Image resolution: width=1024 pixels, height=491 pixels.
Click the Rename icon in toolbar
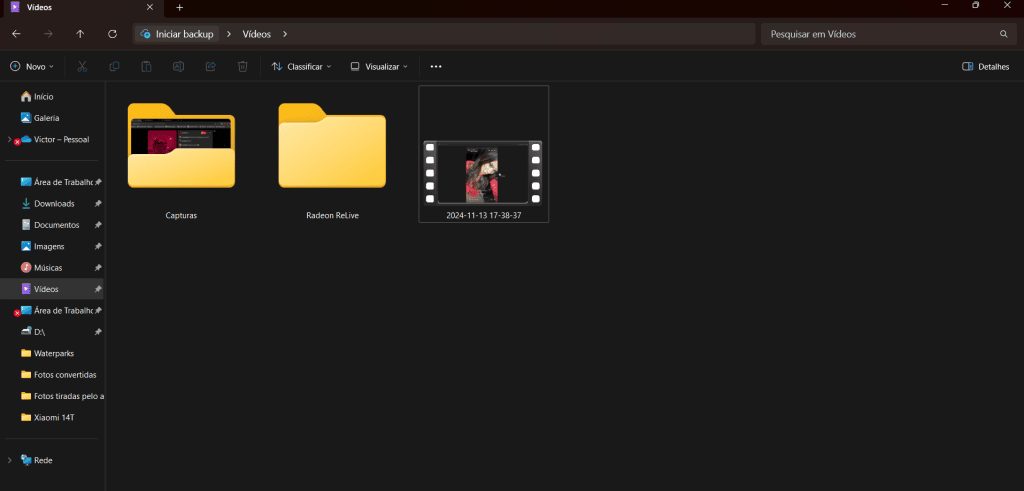tap(178, 67)
